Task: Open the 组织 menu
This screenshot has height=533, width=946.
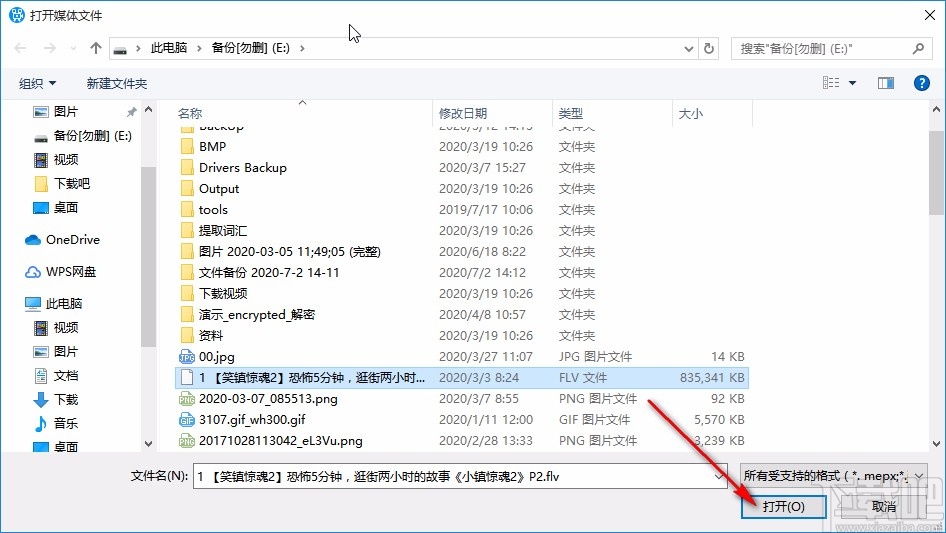Action: [37, 83]
